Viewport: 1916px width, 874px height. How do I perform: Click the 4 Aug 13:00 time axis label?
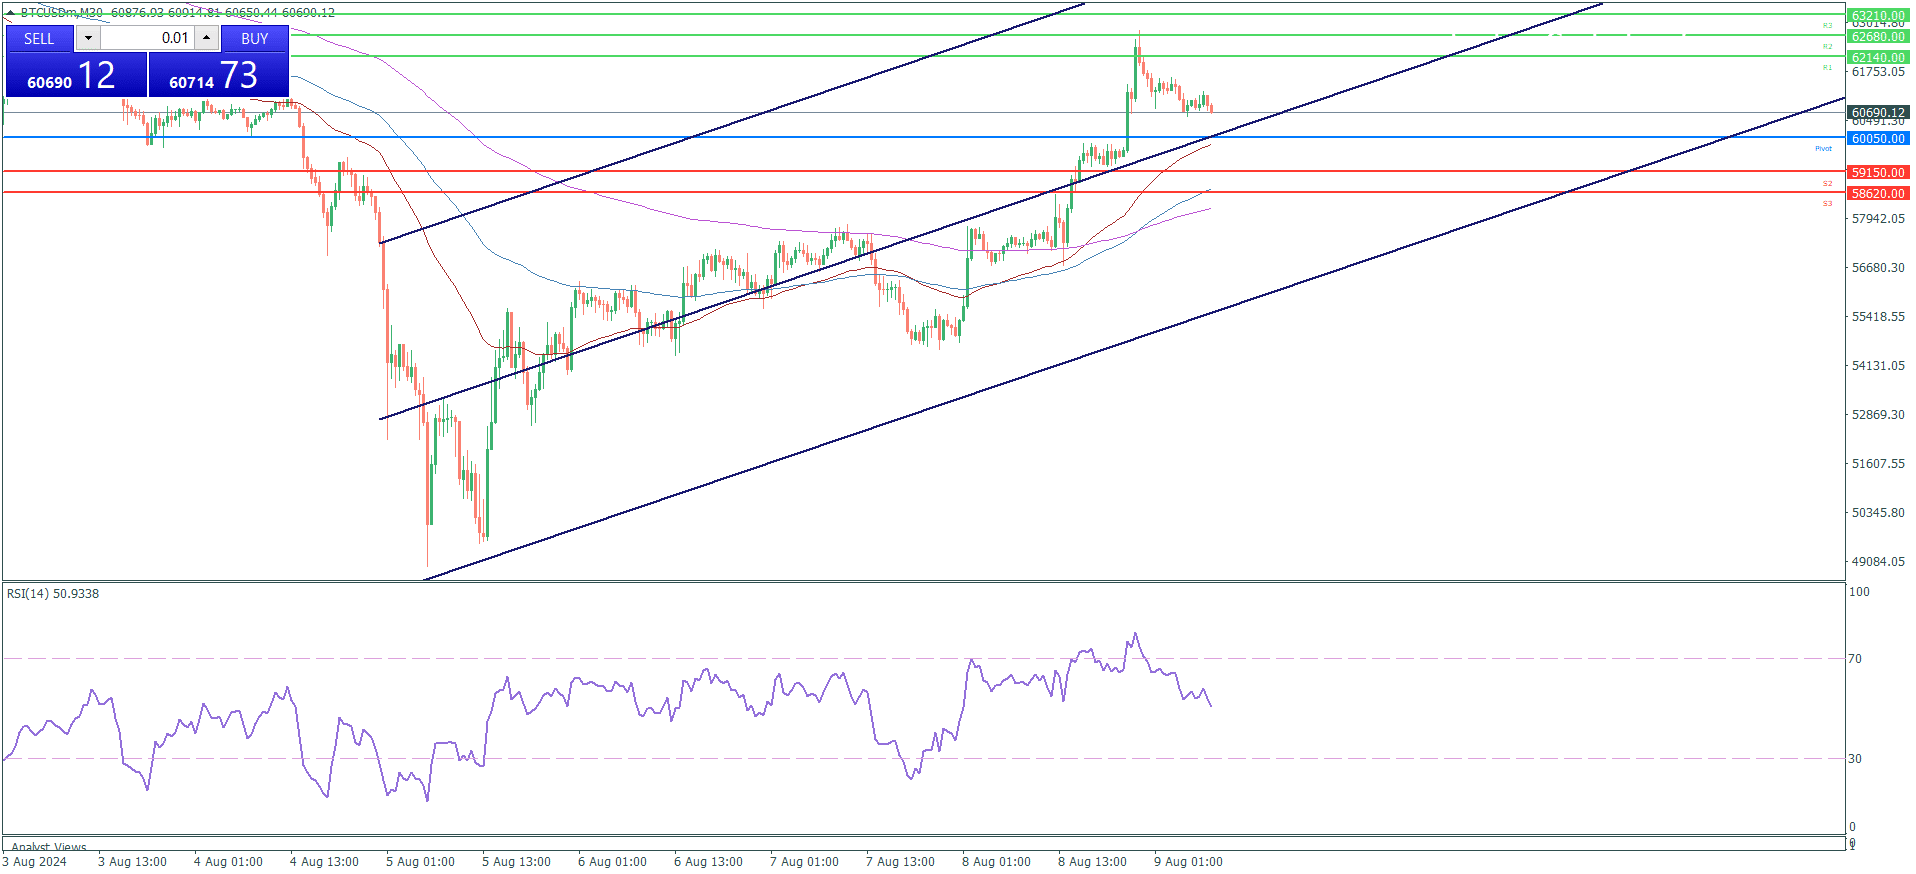[x=324, y=862]
